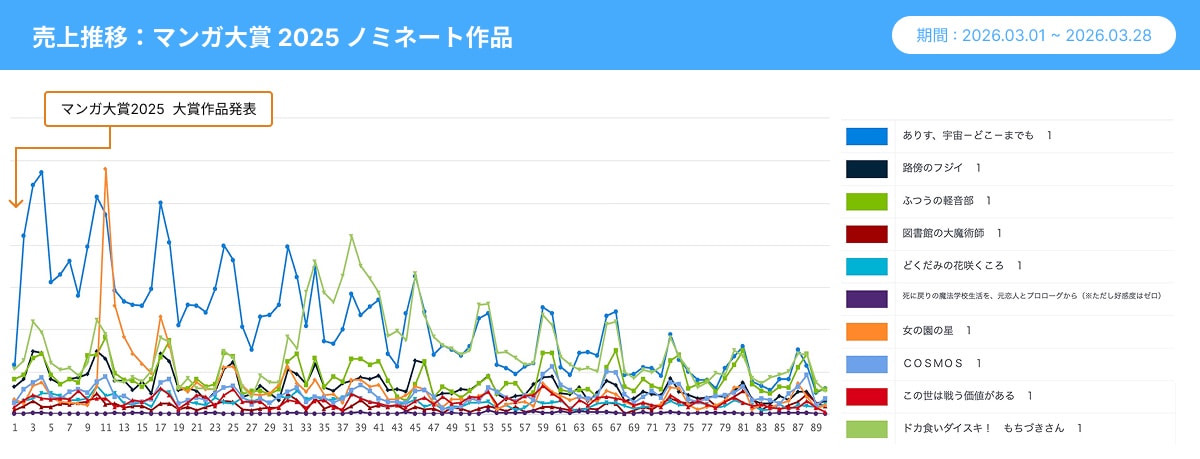
Task: Select the dark red 図書館の大魔術師 swatch
Action: click(x=866, y=233)
